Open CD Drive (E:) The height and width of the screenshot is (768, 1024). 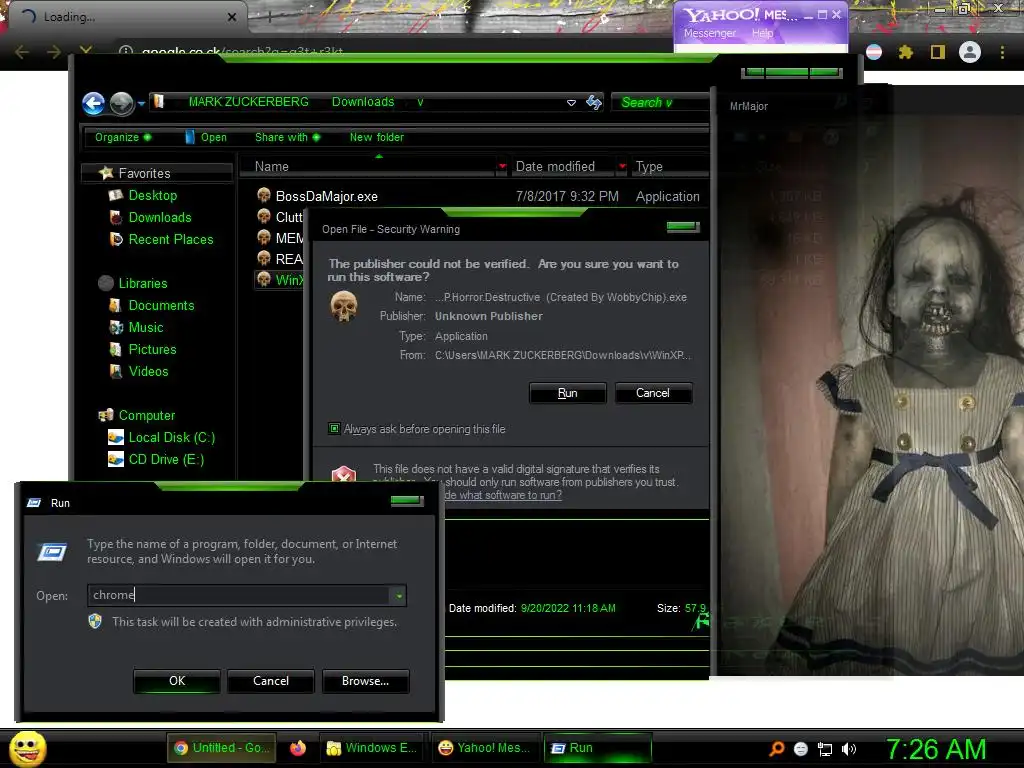pos(166,460)
